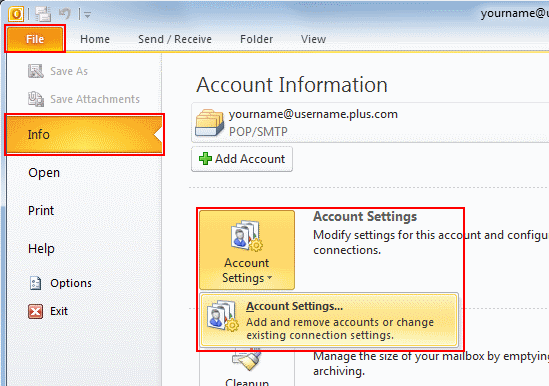Image resolution: width=549 pixels, height=386 pixels.
Task: Click the Options document icon
Action: [x=35, y=283]
